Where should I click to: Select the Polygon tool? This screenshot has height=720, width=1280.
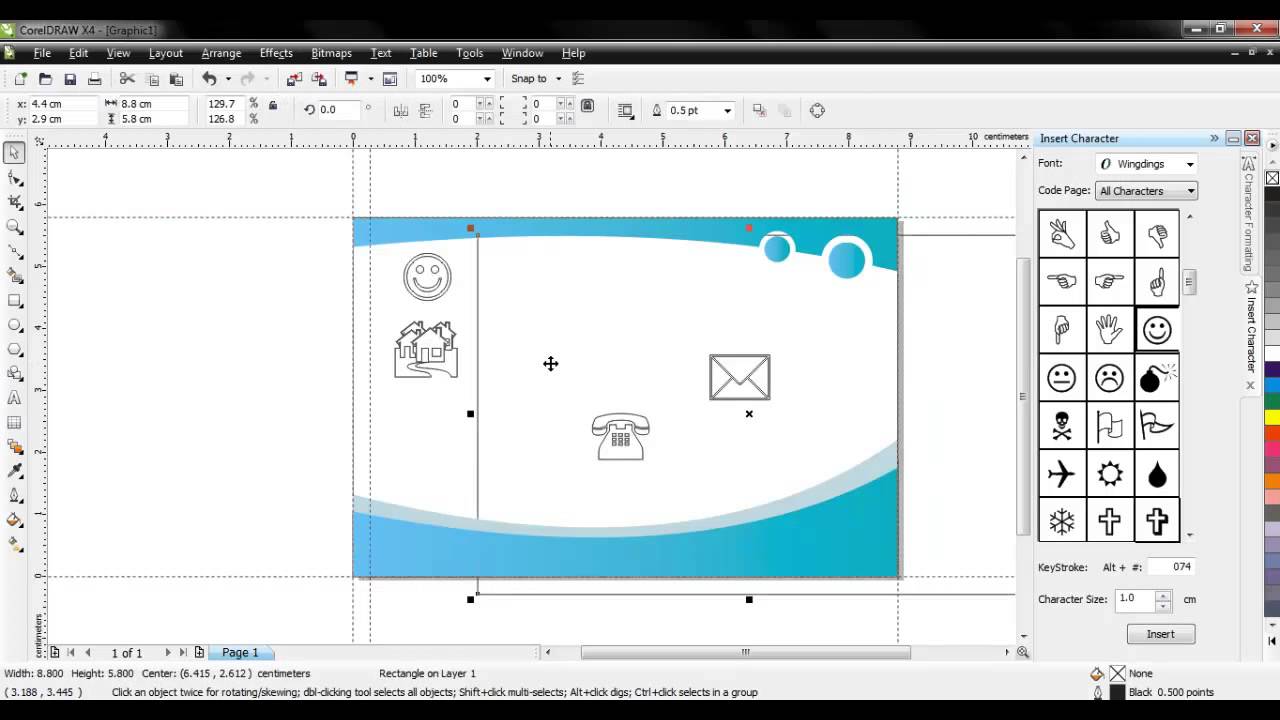point(14,349)
